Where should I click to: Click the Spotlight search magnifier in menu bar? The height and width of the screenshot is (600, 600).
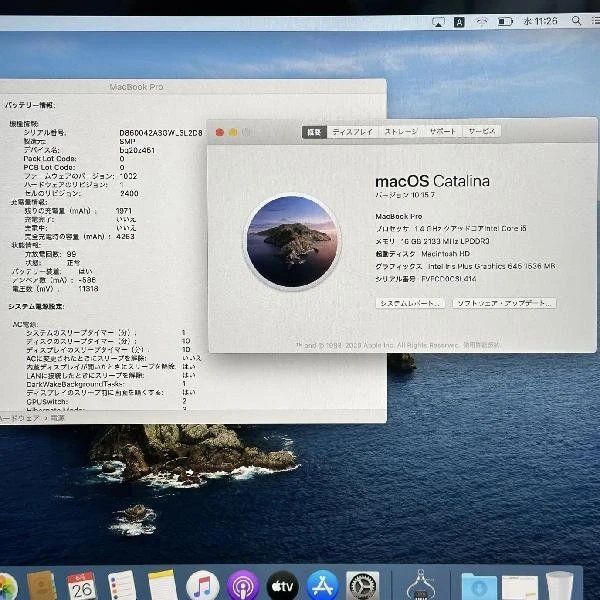coord(576,20)
